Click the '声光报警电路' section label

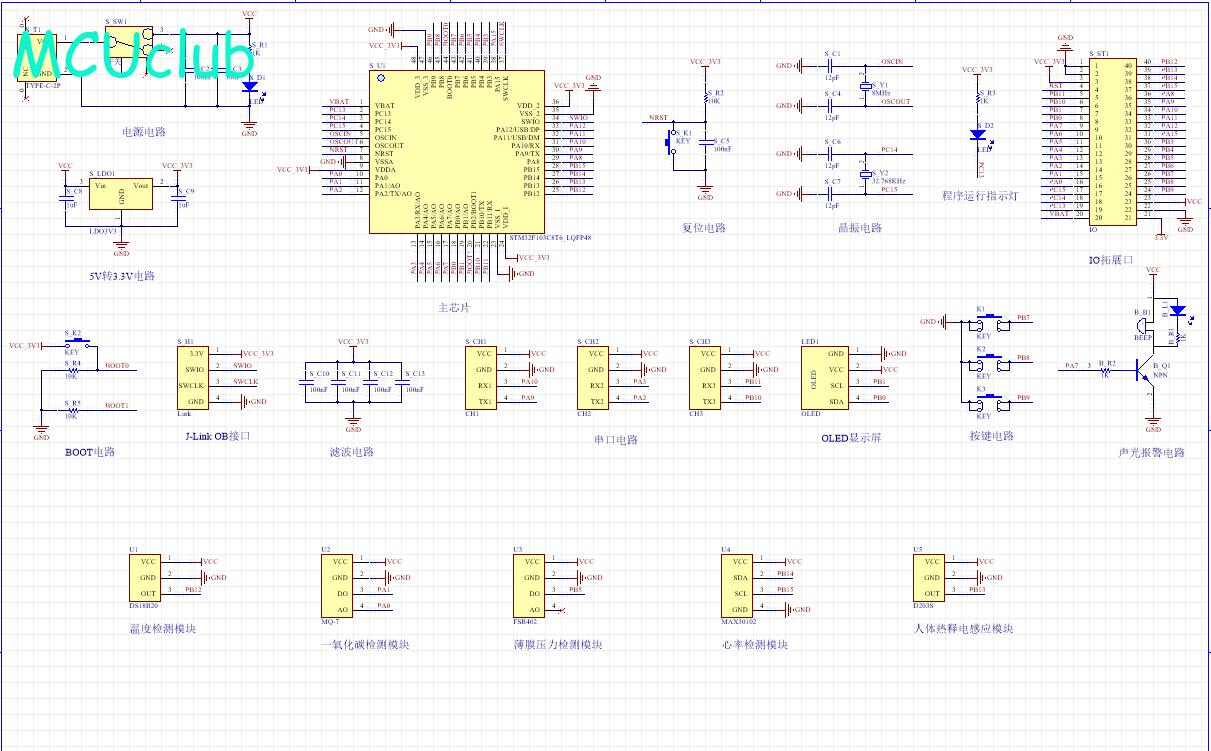click(x=1152, y=452)
